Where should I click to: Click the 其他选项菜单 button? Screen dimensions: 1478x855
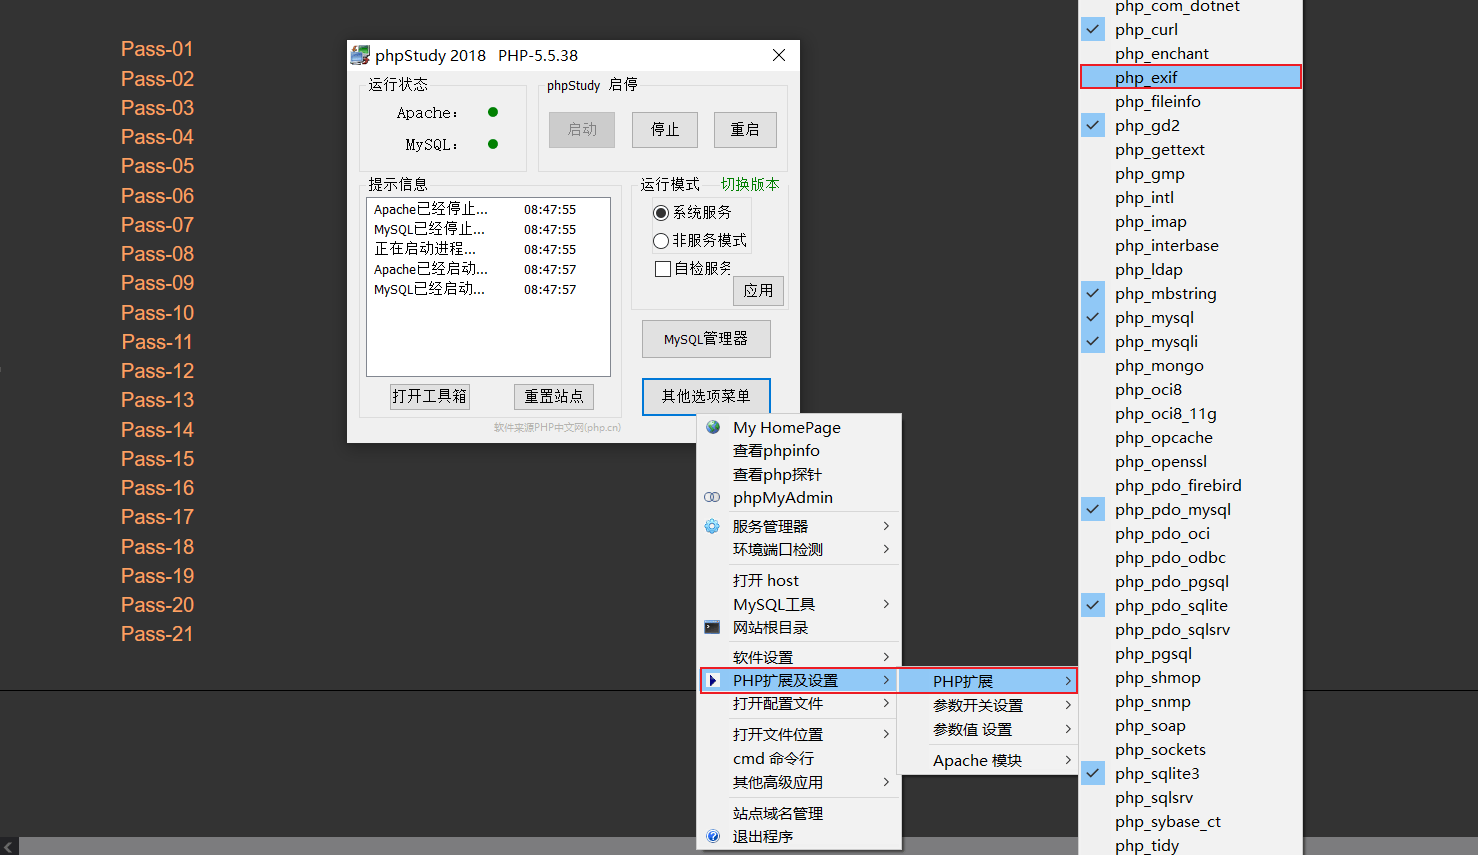click(706, 397)
